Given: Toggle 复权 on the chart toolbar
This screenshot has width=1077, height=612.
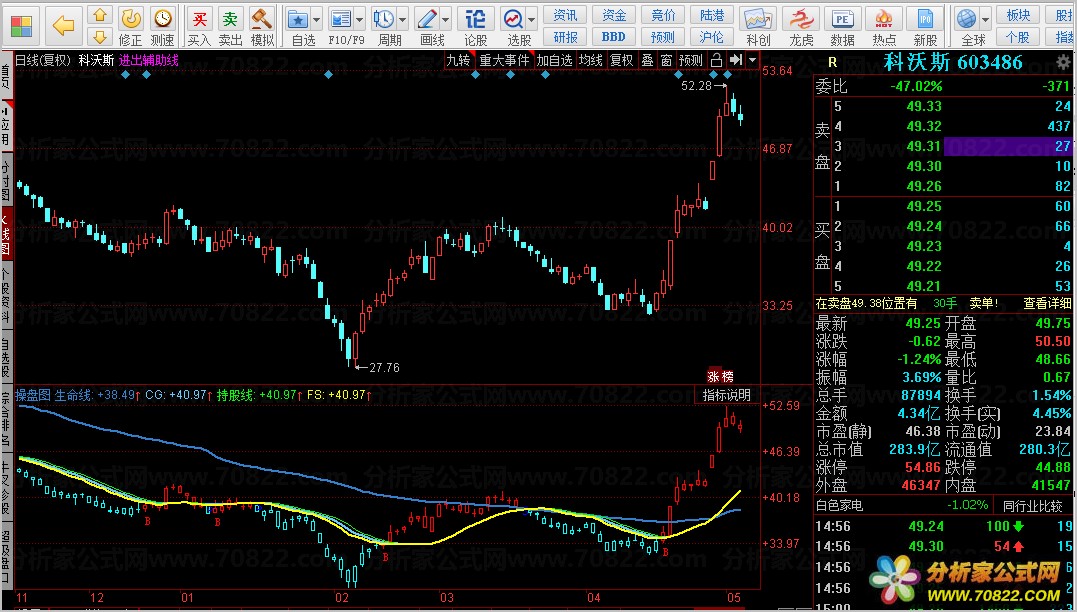Looking at the screenshot, I should tap(622, 60).
